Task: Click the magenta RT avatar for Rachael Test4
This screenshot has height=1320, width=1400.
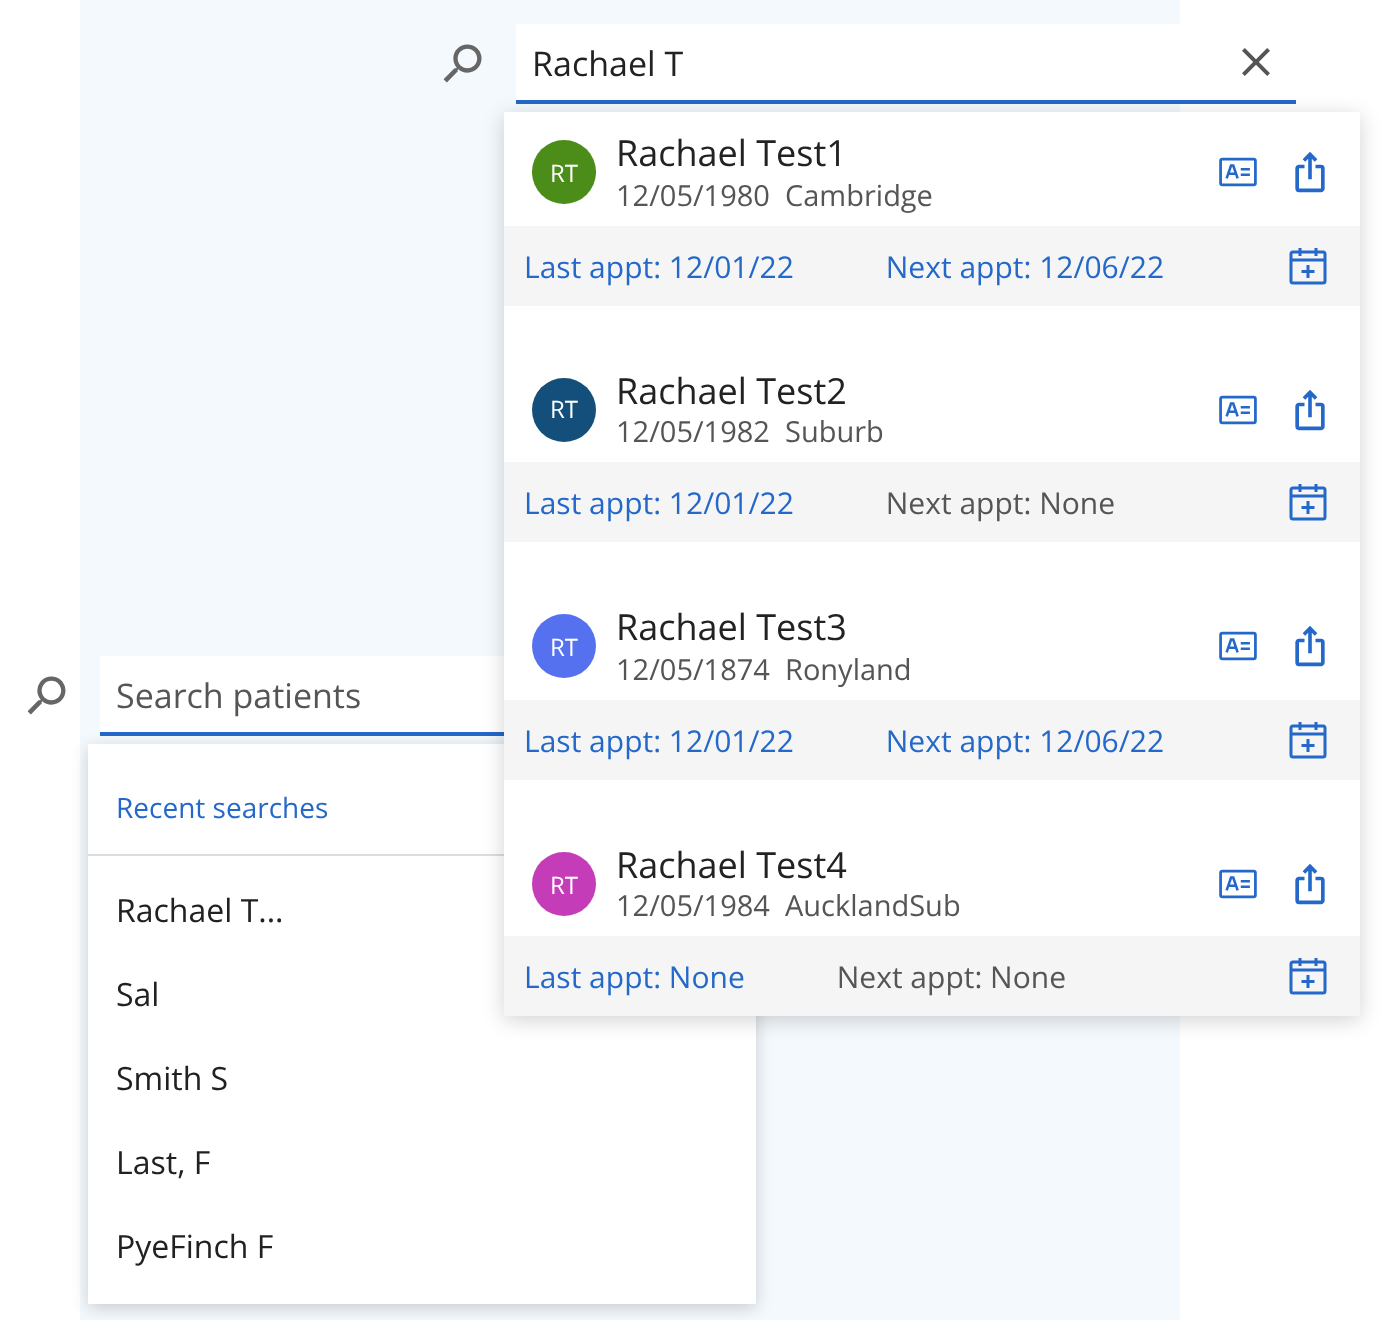Action: tap(564, 884)
